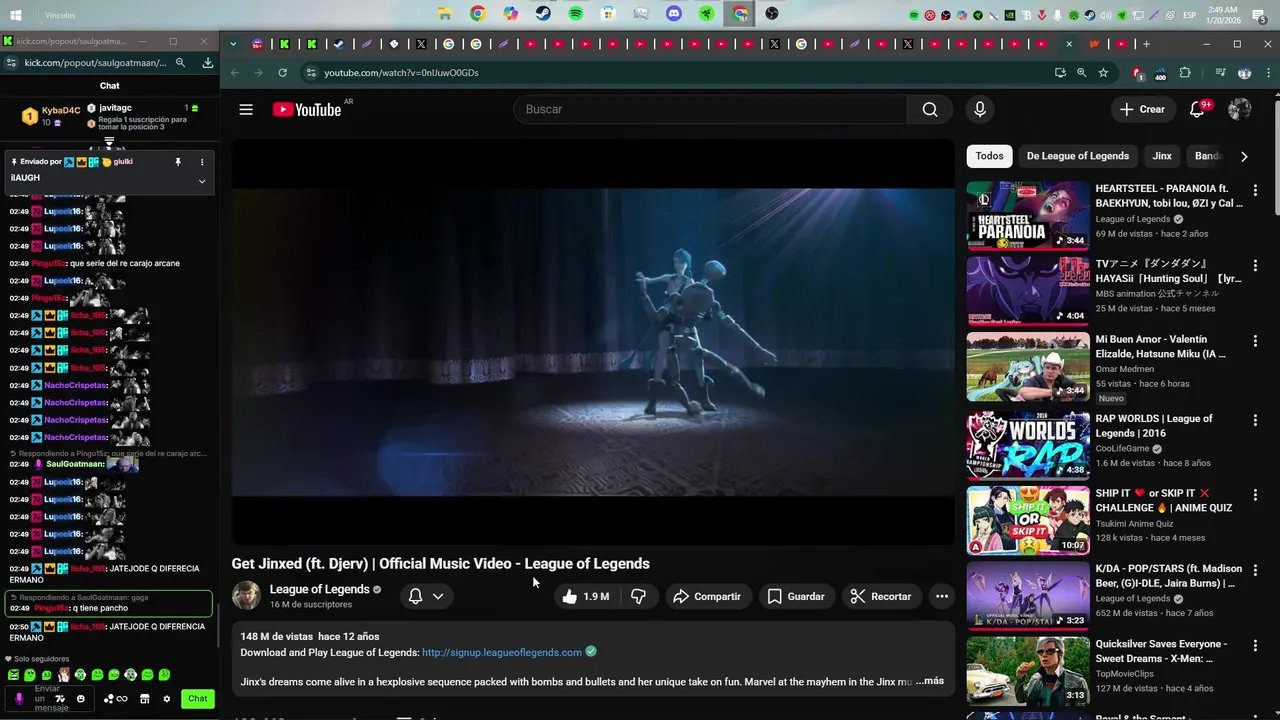The height and width of the screenshot is (720, 1280).
Task: Open signup.leagueoflegends.com link in description
Action: tap(502, 652)
